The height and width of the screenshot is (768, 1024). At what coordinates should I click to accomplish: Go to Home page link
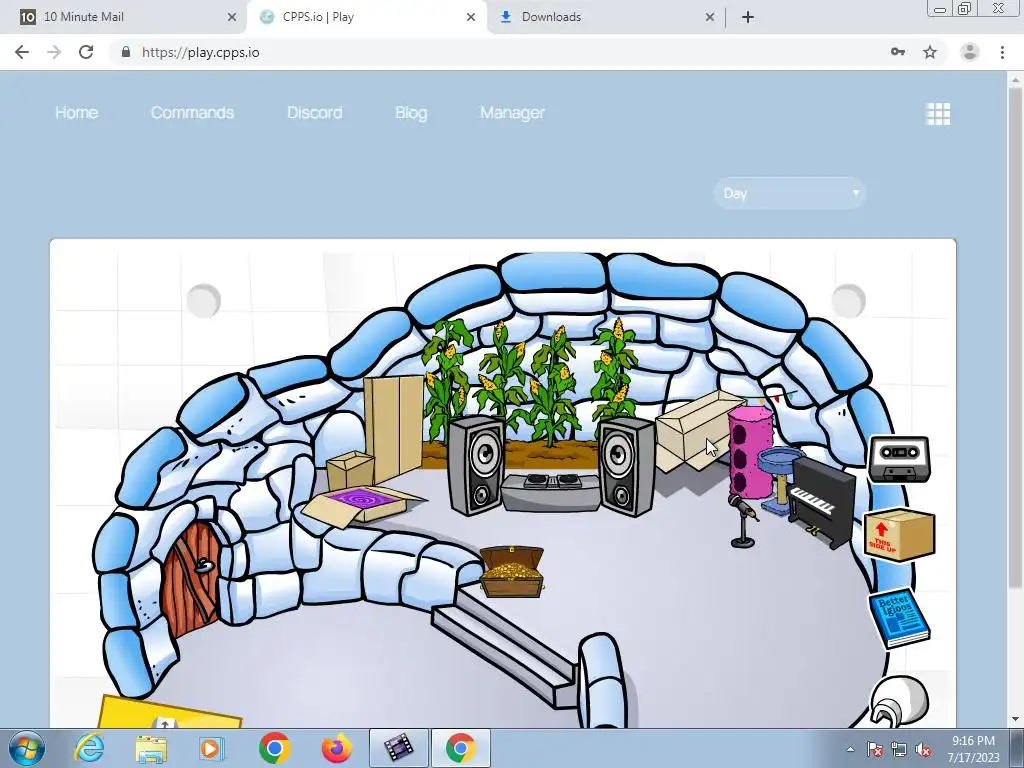click(76, 112)
